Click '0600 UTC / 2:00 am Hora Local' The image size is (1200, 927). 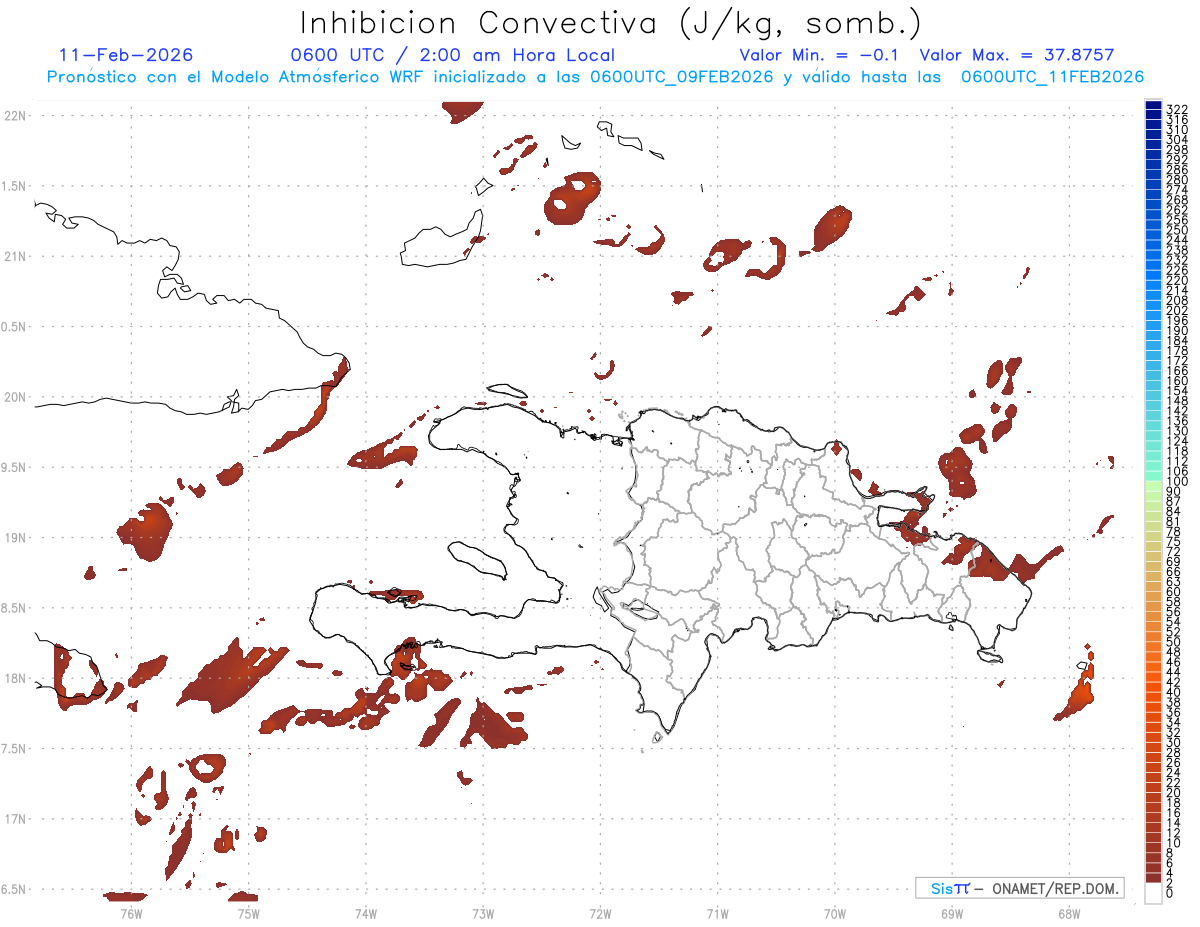(452, 55)
